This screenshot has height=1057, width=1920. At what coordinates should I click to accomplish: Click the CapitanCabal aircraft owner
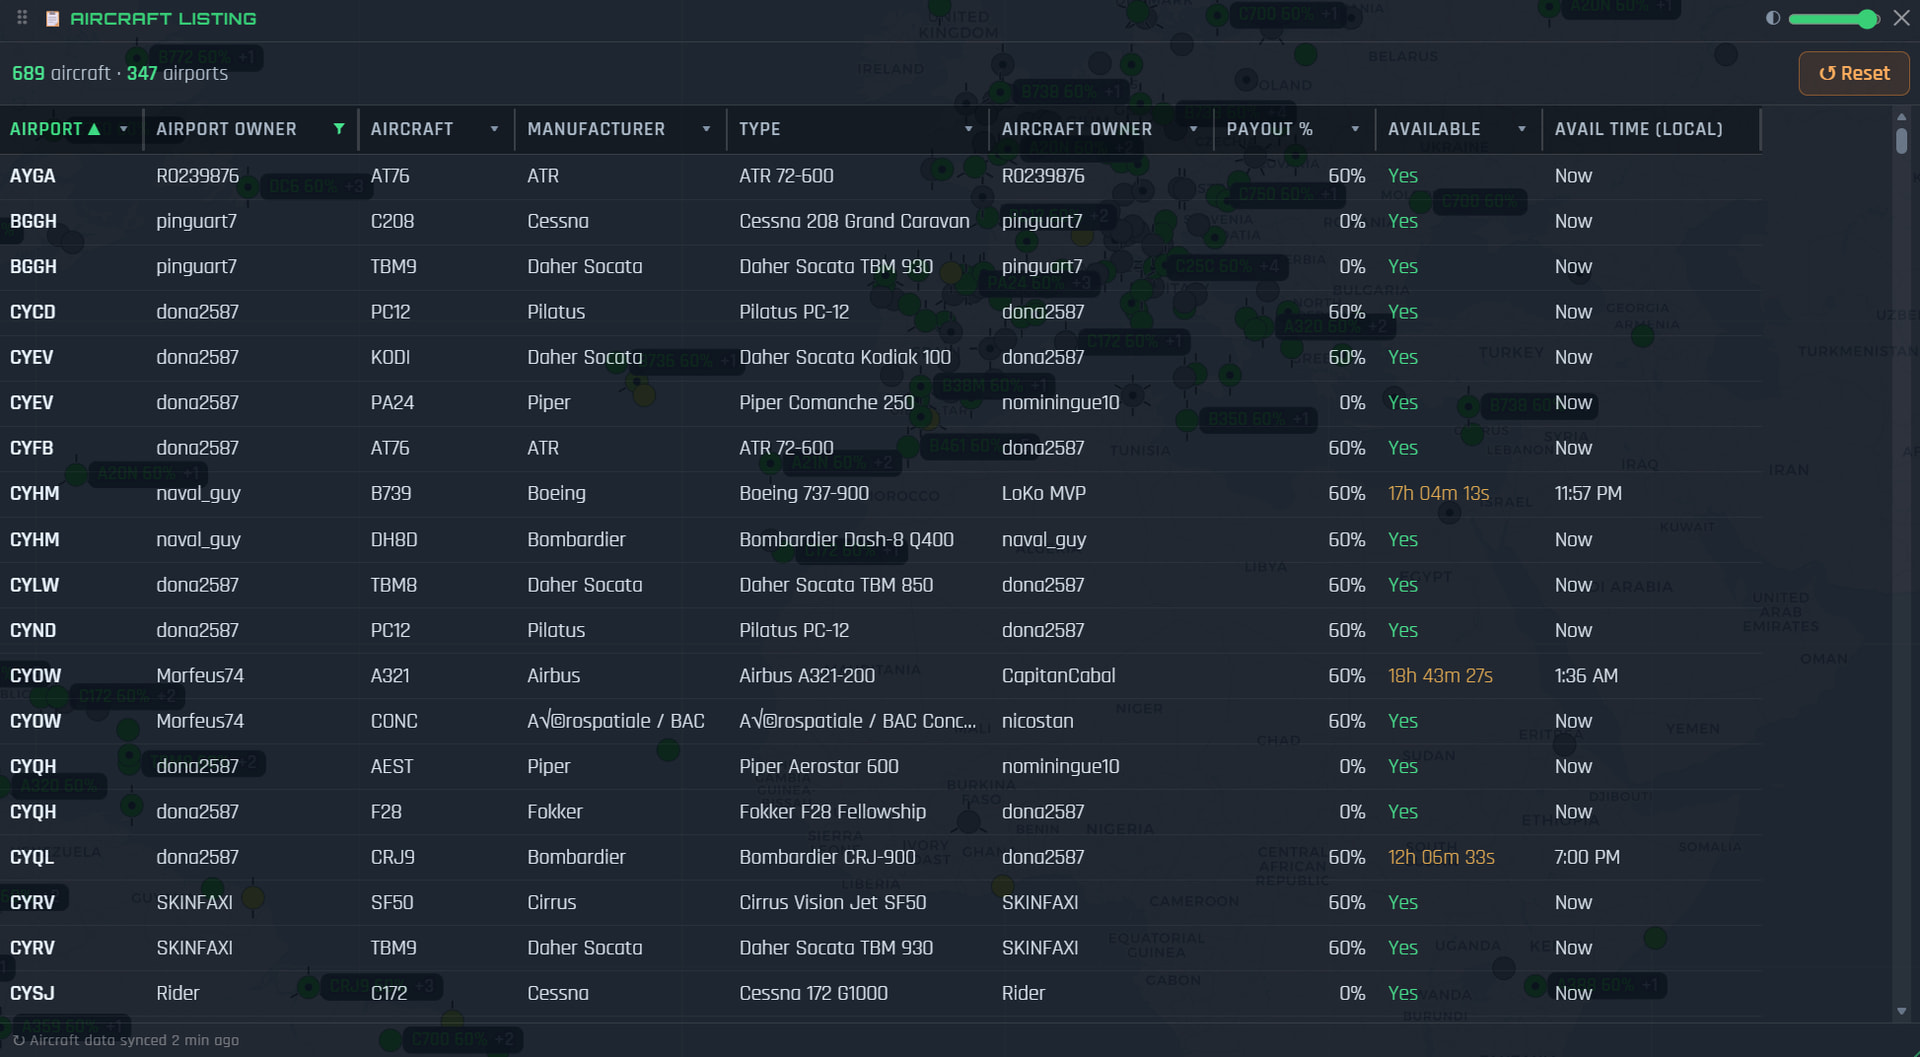click(1059, 676)
